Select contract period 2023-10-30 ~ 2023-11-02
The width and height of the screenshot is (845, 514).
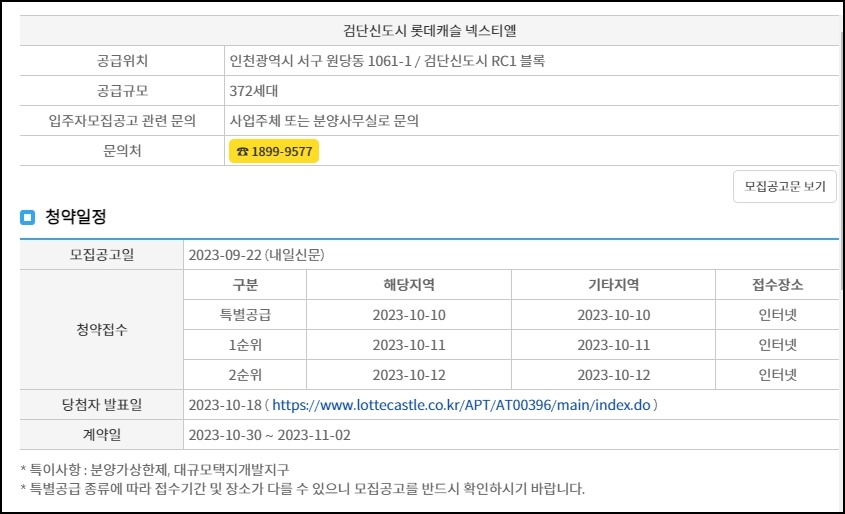[x=269, y=435]
